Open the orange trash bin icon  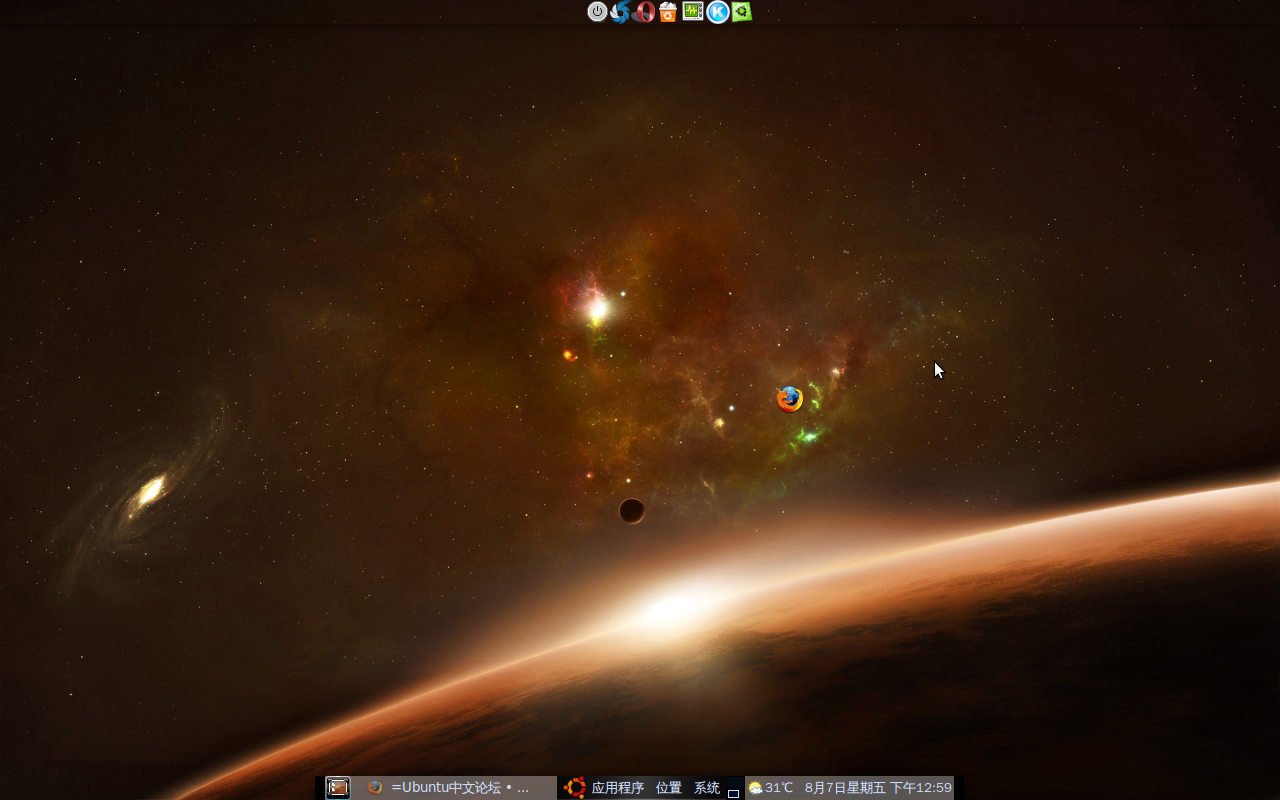[668, 12]
